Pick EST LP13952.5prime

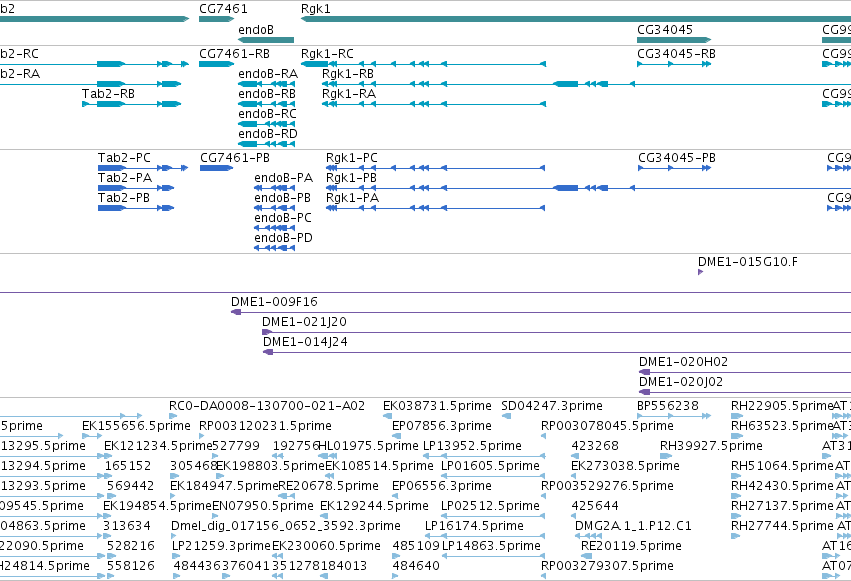pyautogui.click(x=472, y=446)
